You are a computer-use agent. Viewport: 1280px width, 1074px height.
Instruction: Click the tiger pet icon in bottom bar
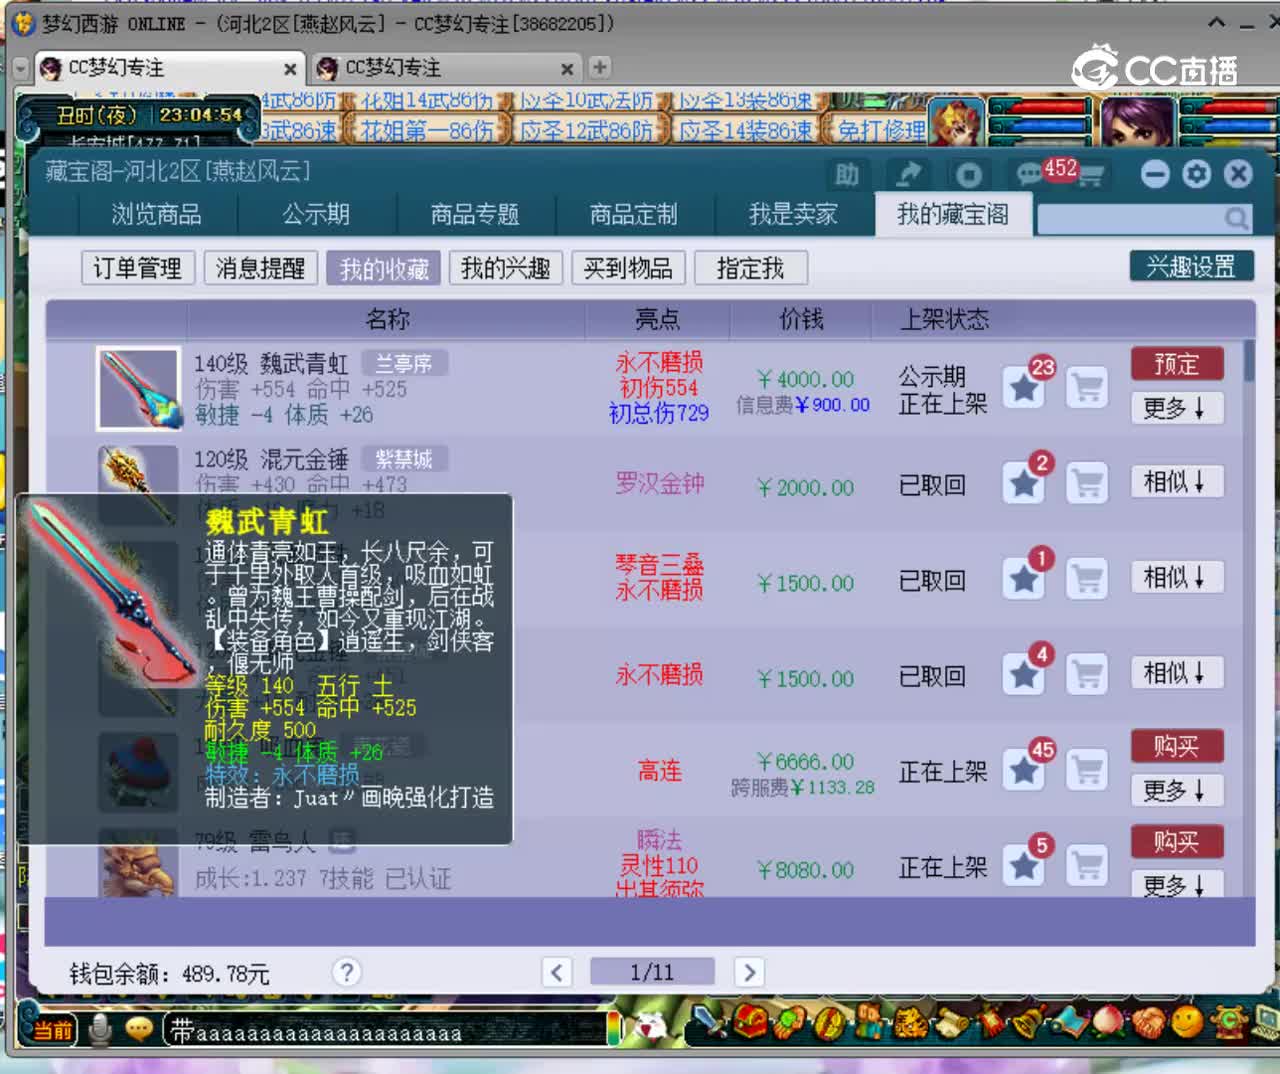pos(910,1022)
